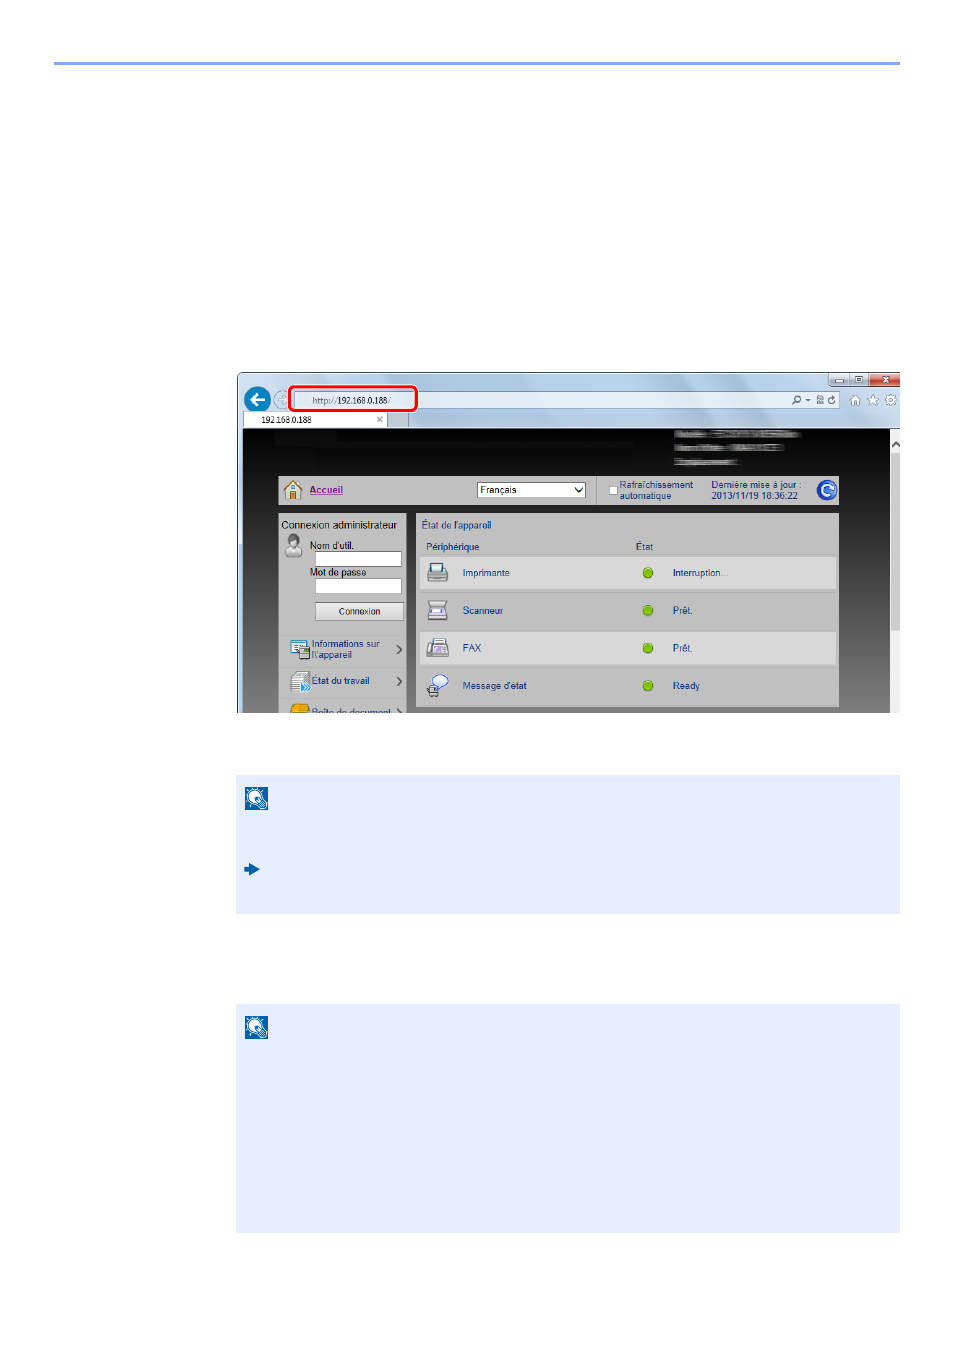
Task: Click the Interruption... status text
Action: pos(699,573)
